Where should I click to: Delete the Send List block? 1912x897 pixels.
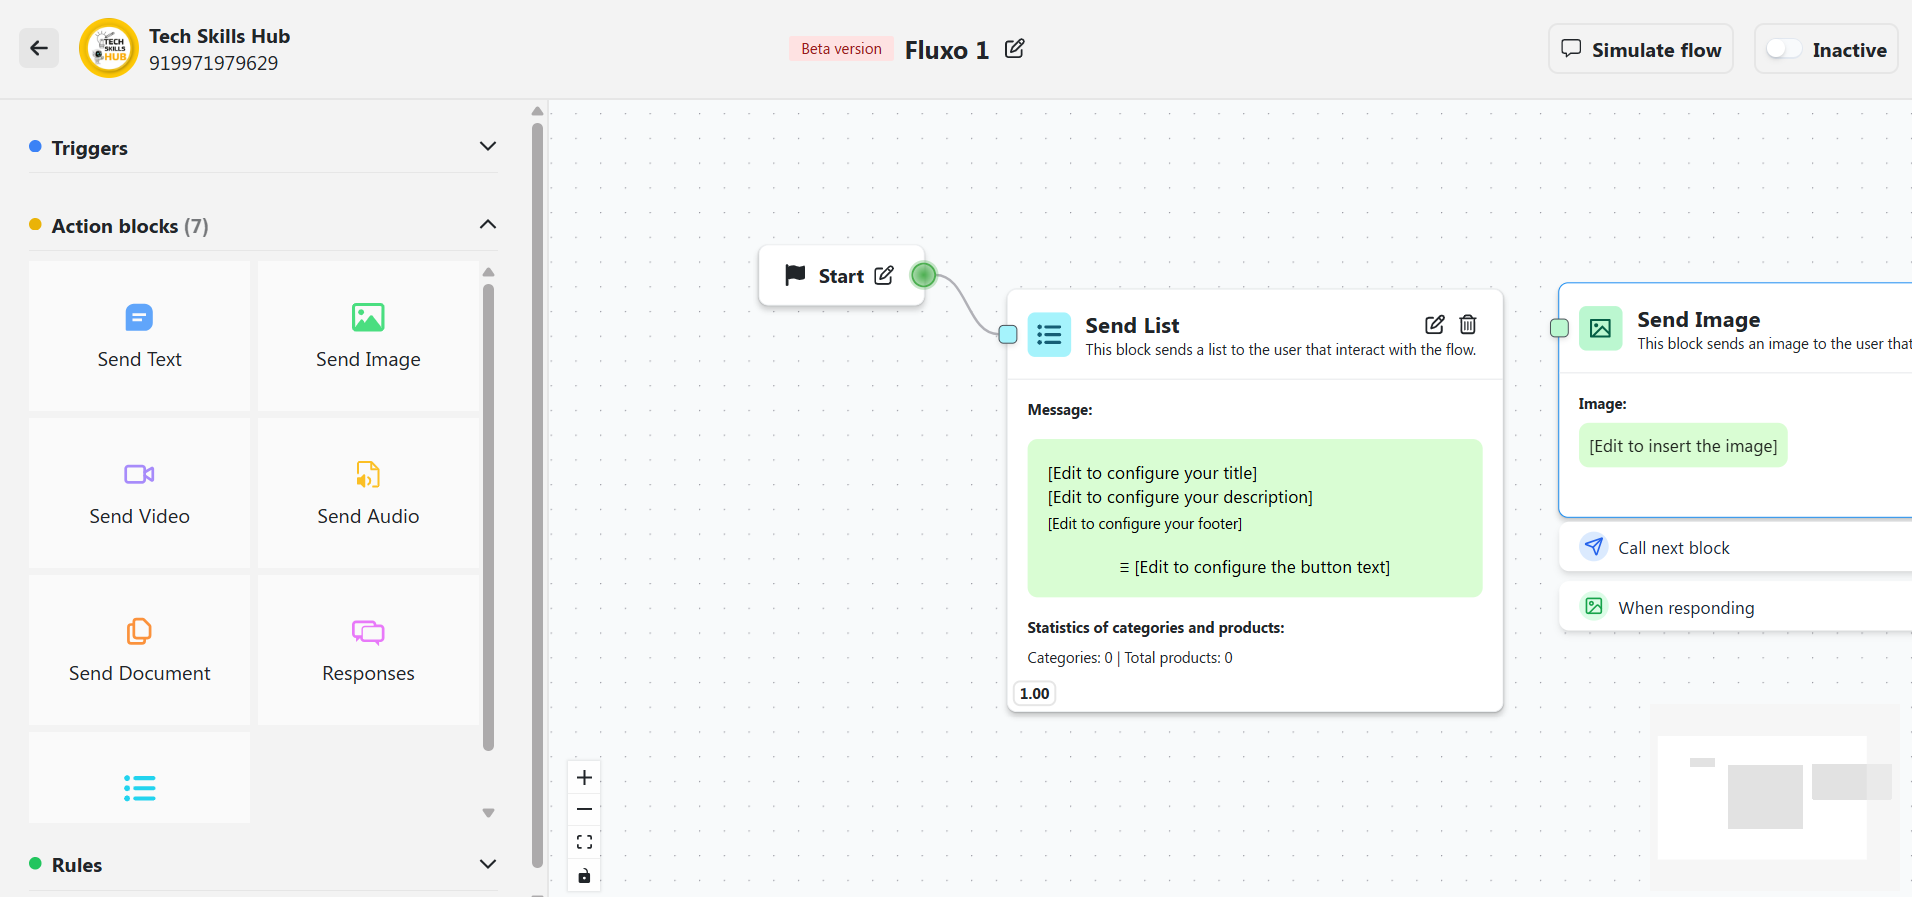click(x=1467, y=324)
